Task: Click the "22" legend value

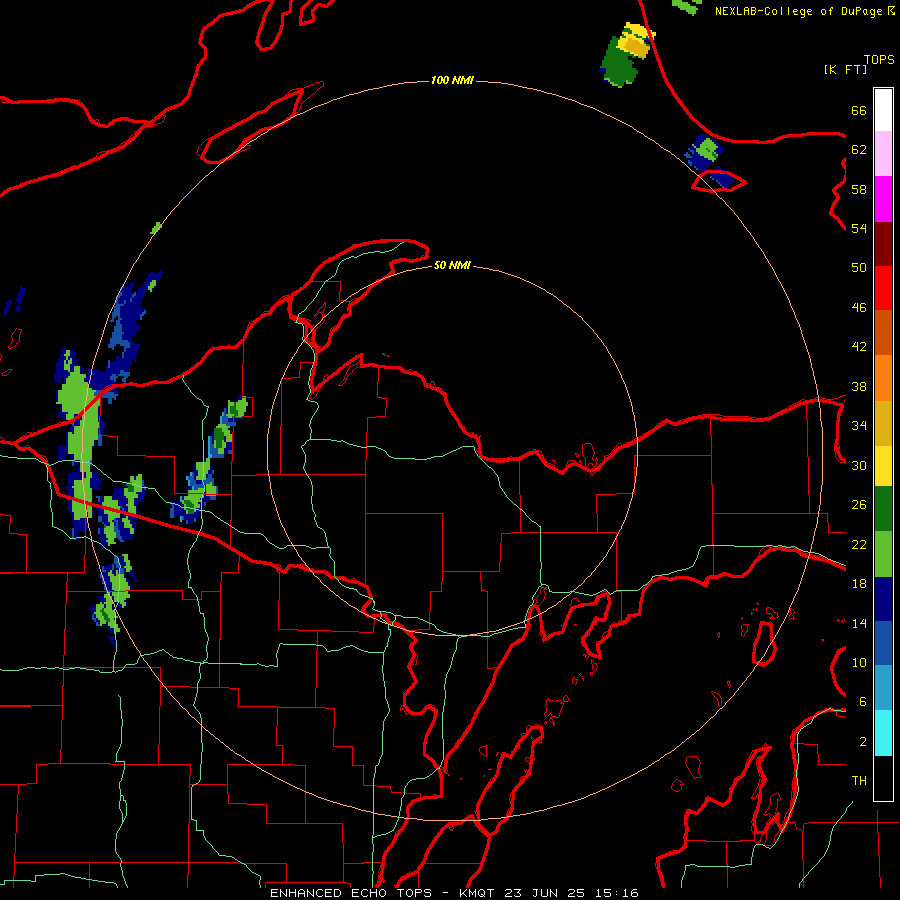Action: click(x=859, y=545)
